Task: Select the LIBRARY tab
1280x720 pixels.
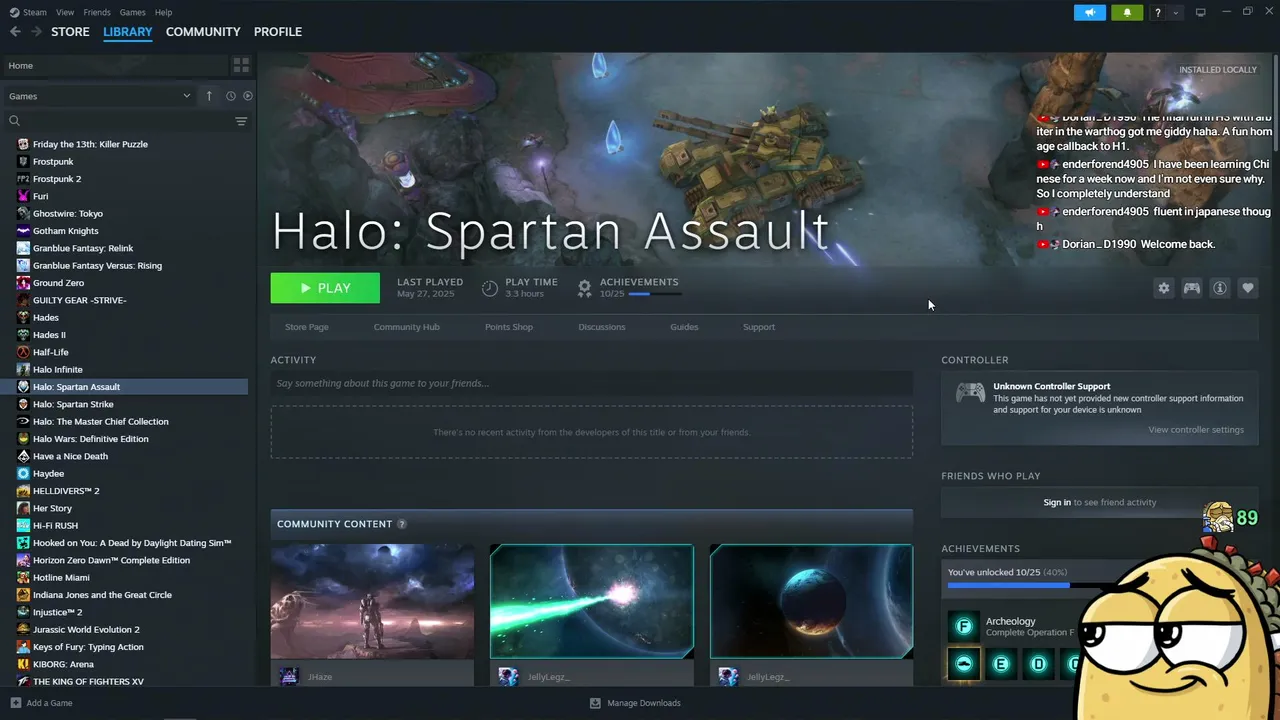Action: point(128,32)
